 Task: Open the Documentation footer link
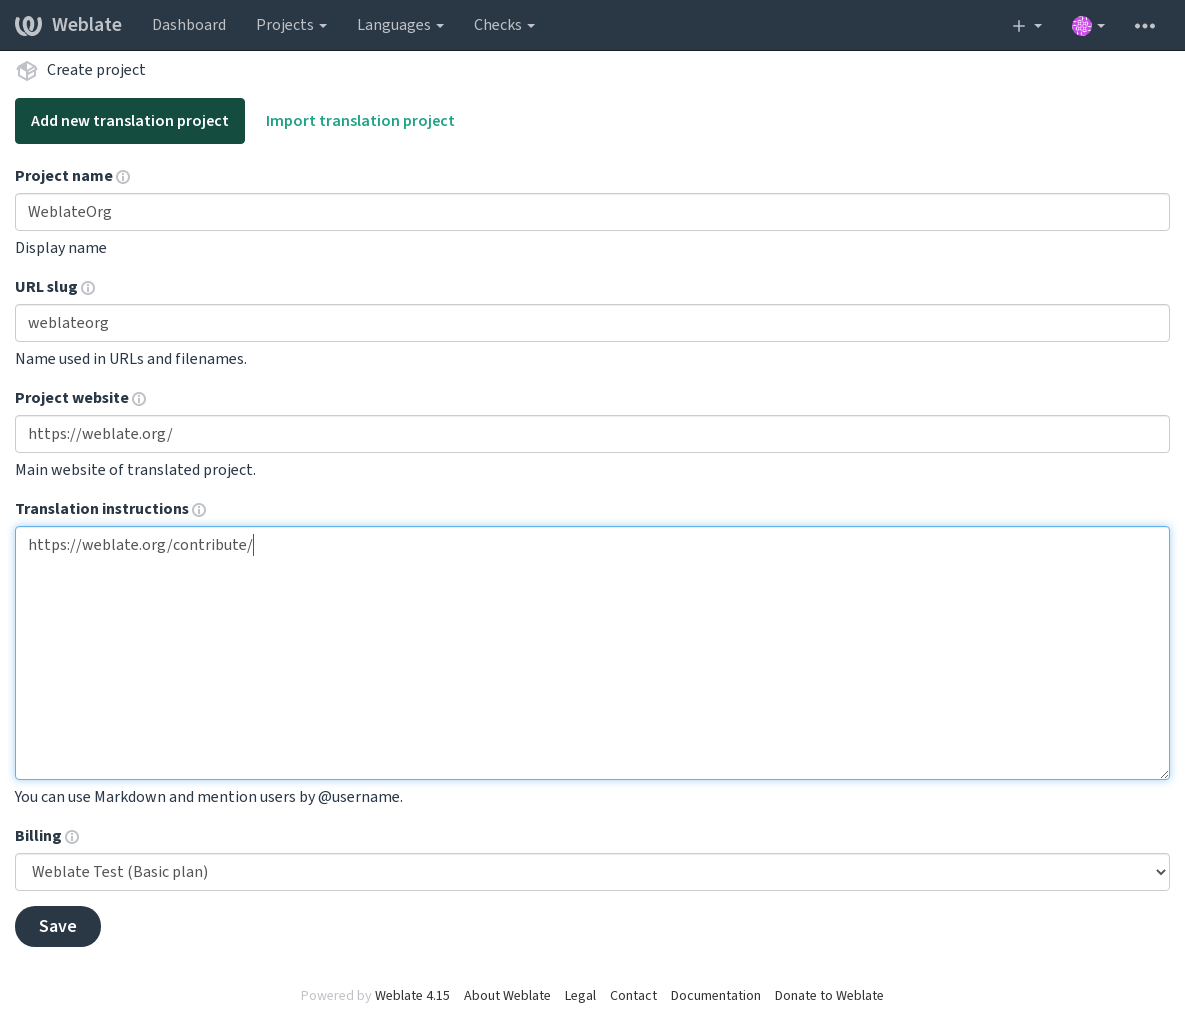point(716,996)
